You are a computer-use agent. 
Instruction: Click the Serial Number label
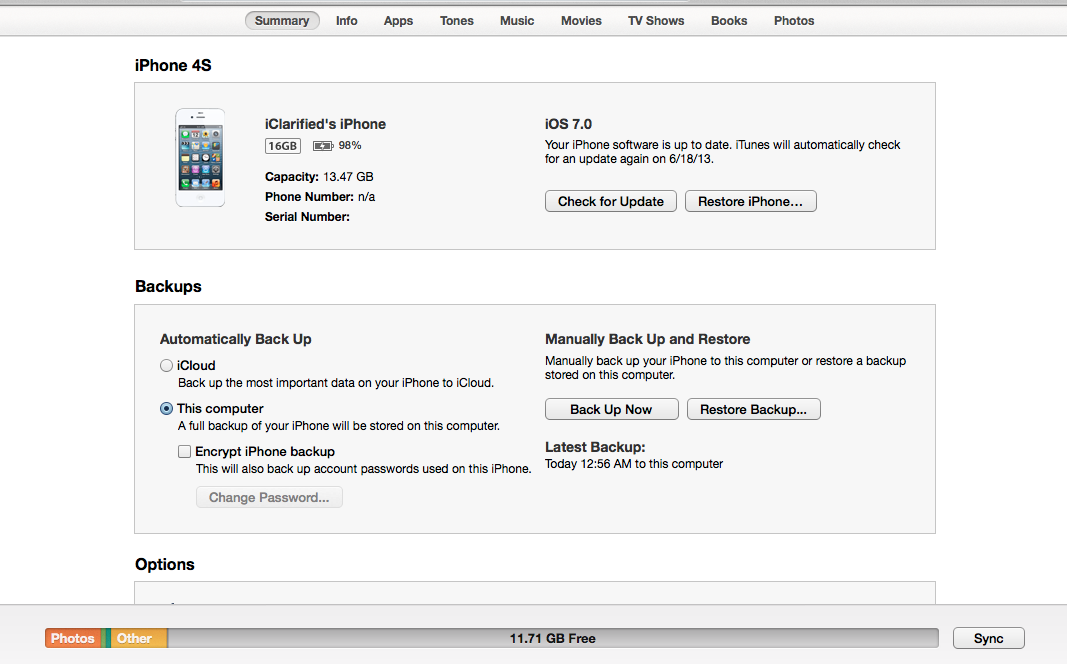[x=307, y=217]
